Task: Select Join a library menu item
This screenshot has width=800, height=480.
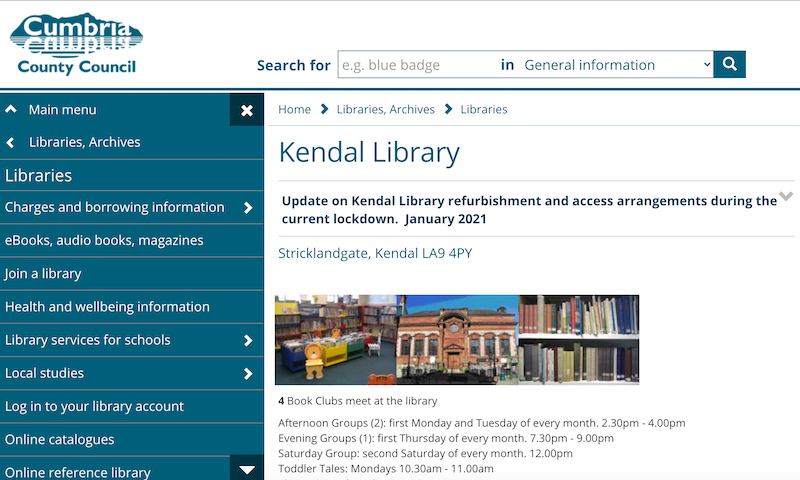Action: click(x=43, y=273)
